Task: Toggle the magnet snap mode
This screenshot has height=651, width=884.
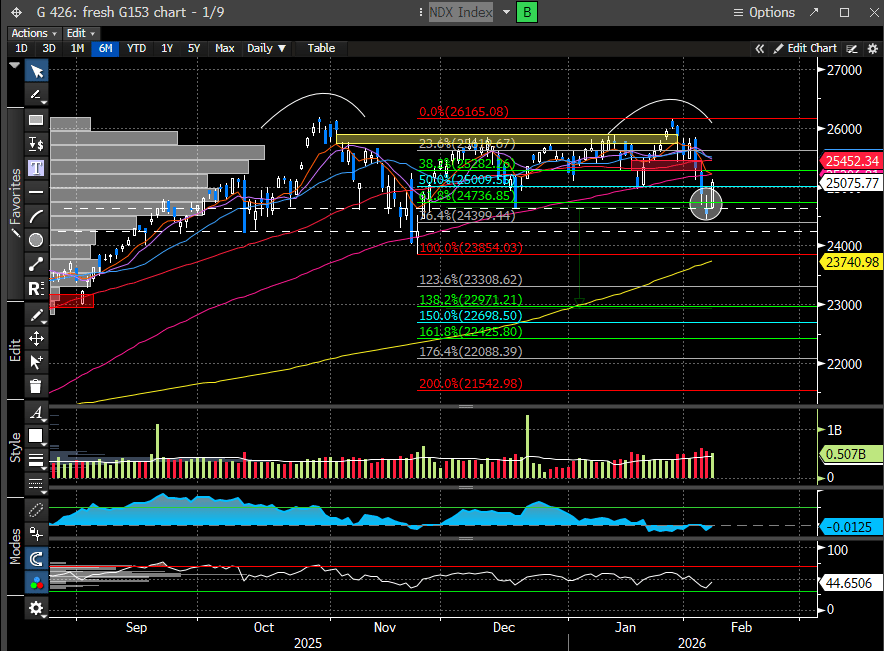Action: pos(36,559)
